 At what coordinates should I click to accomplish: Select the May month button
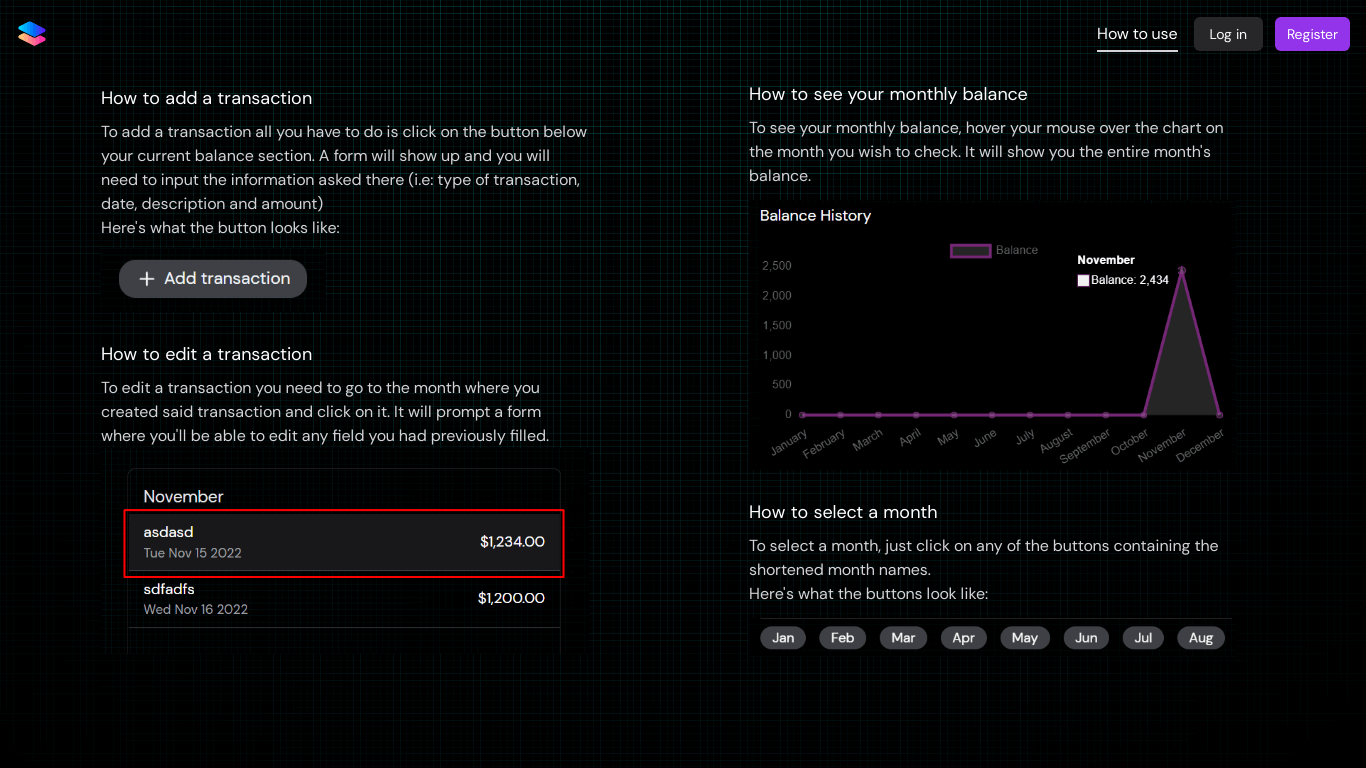[1024, 637]
